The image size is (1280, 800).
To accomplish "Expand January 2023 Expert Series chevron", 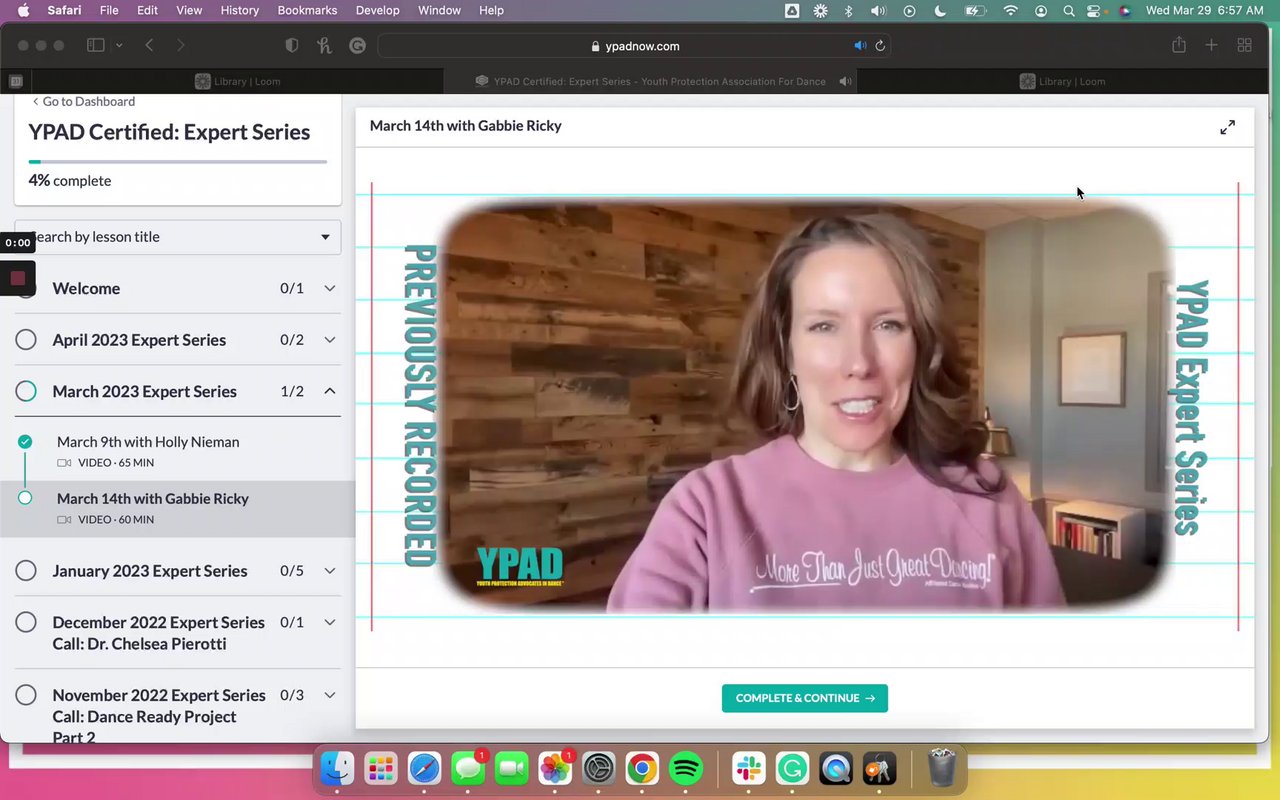I will (329, 571).
